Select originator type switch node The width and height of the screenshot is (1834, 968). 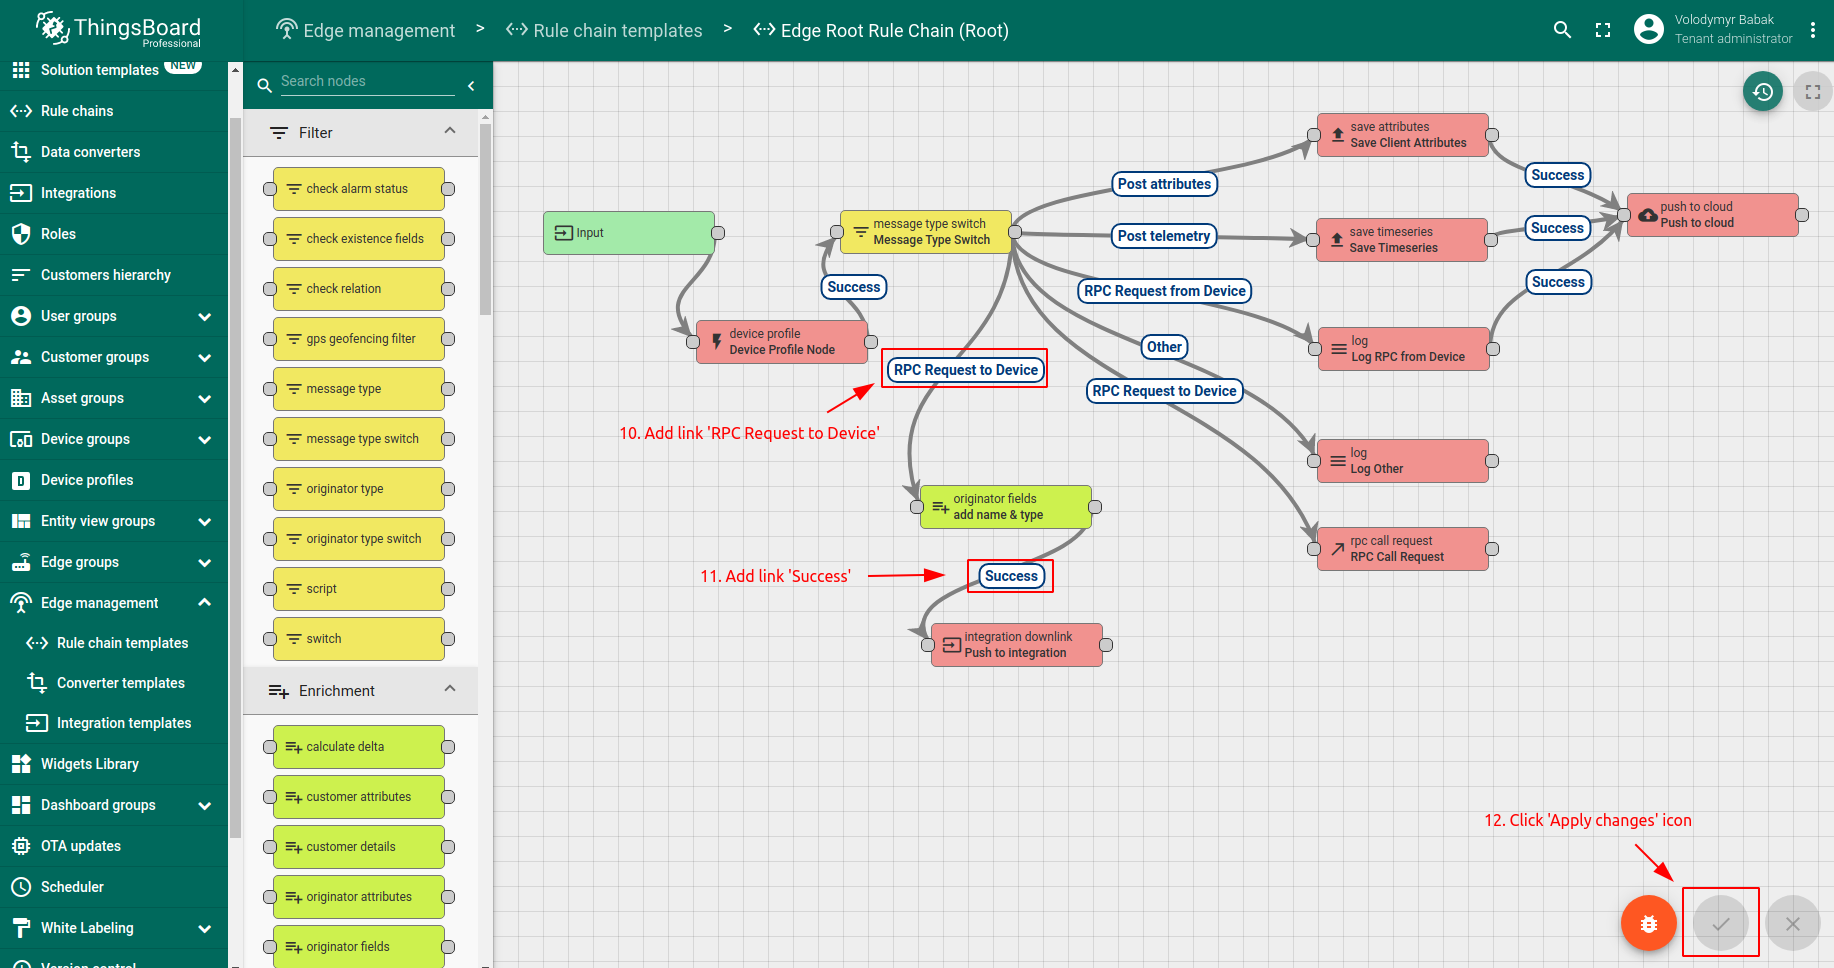358,539
